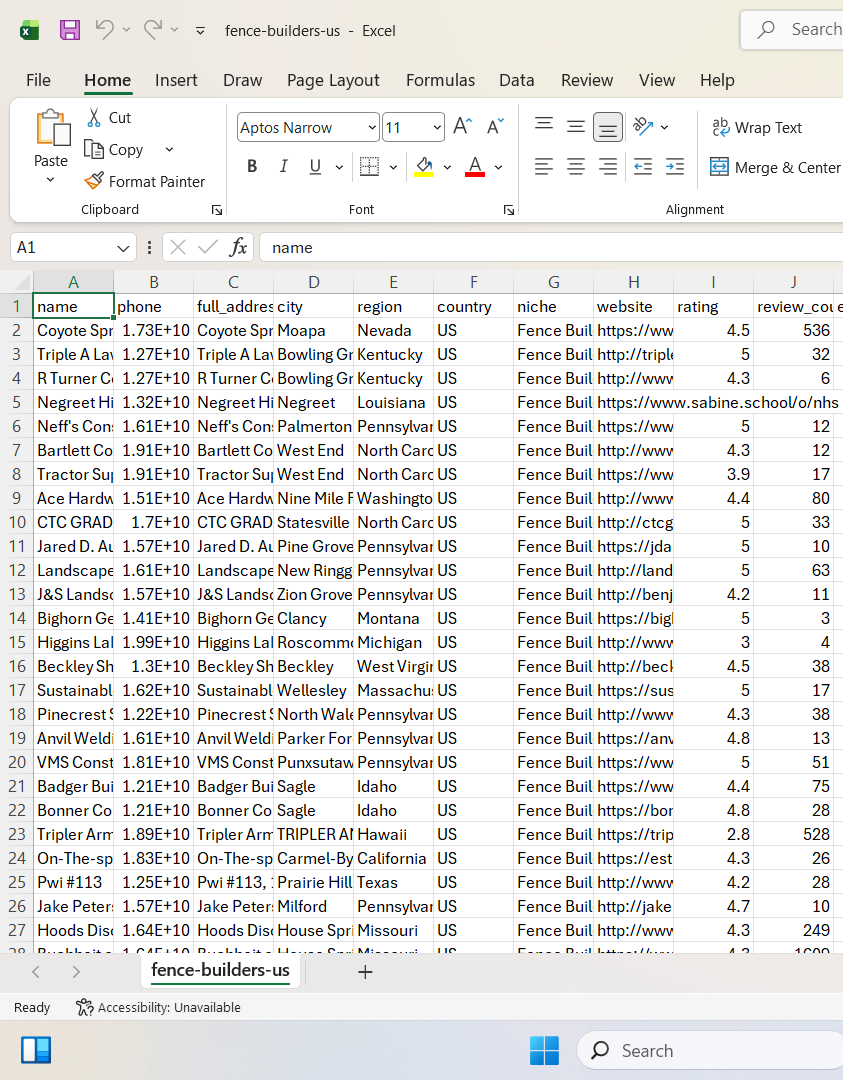843x1080 pixels.
Task: Select row header 14
Action: coord(17,618)
